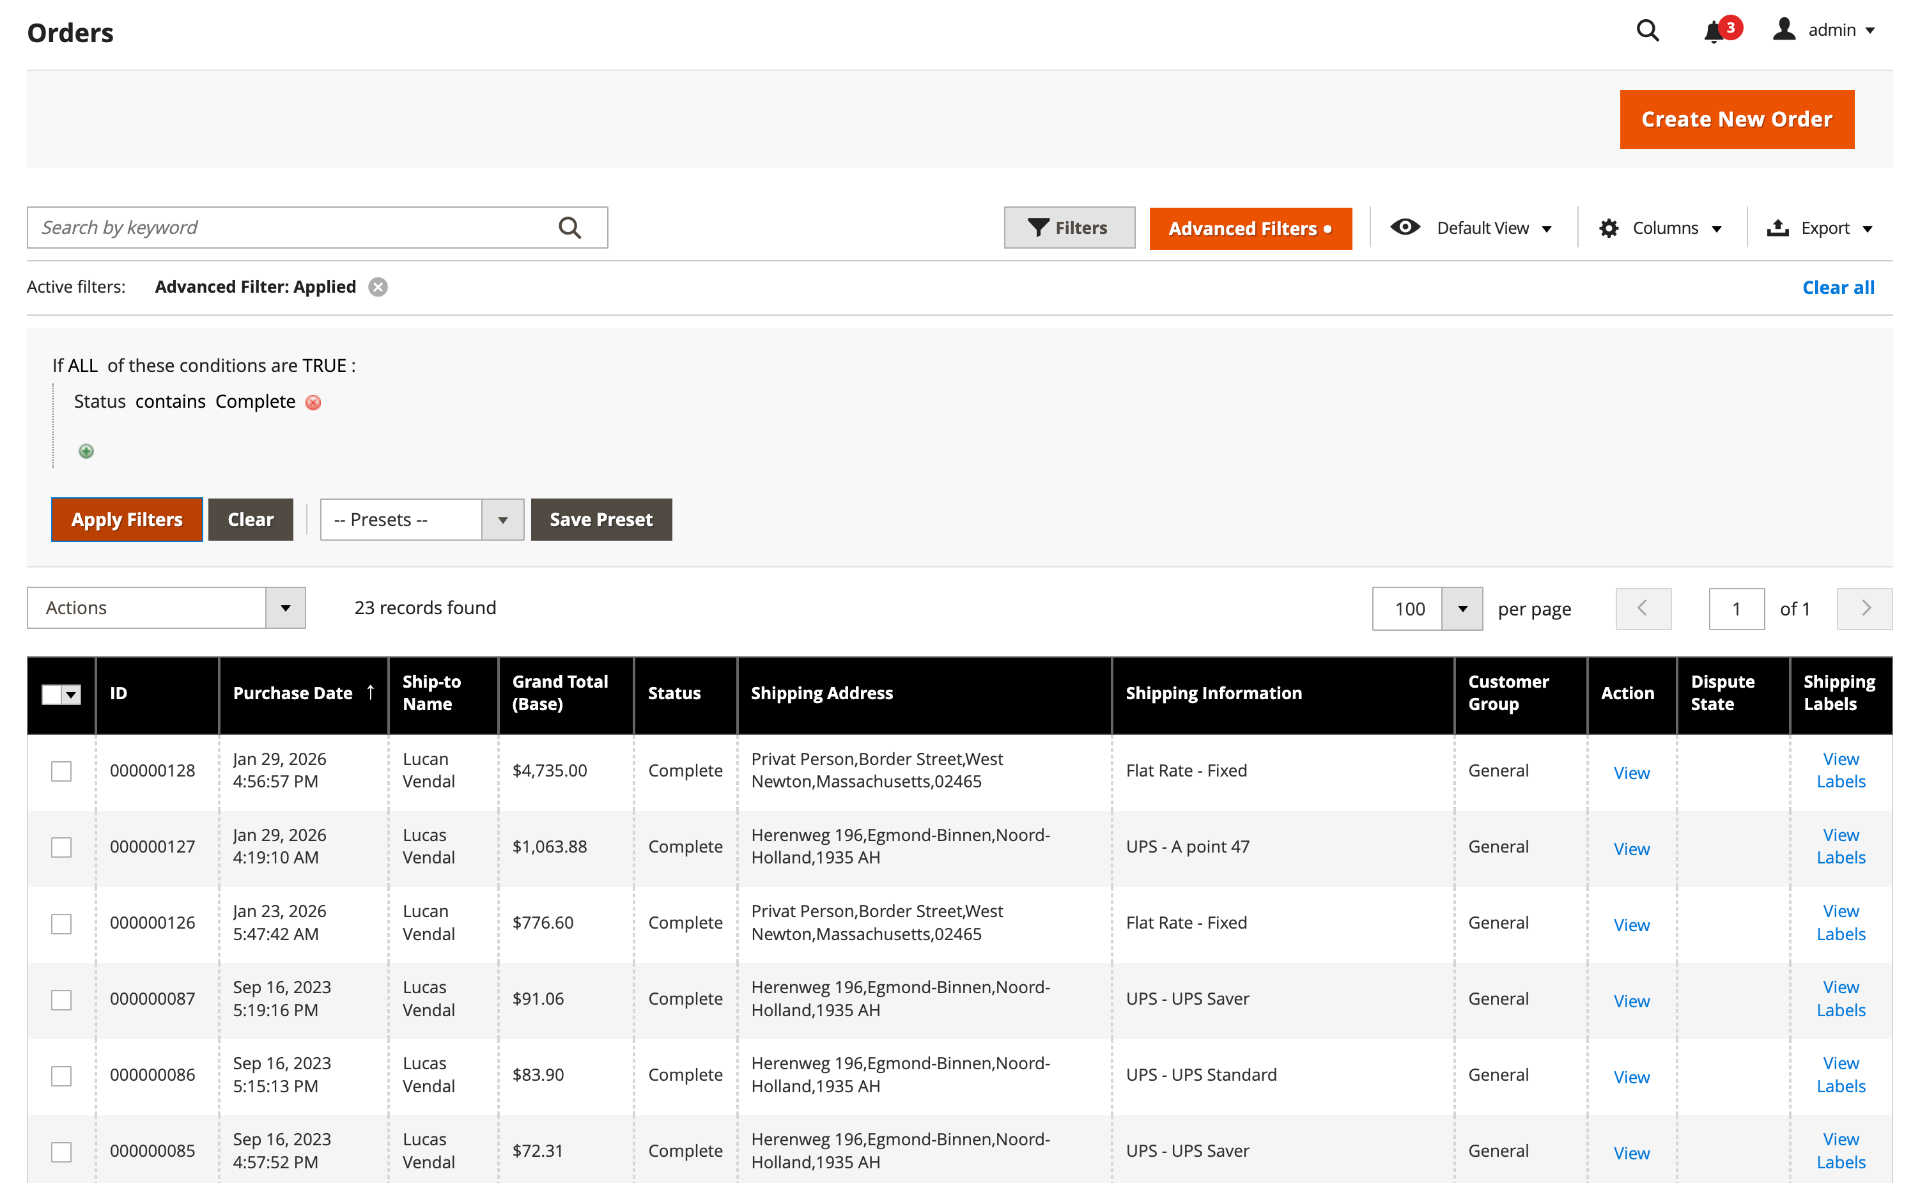Select order 000000126 checkbox
Image resolution: width=1920 pixels, height=1183 pixels.
tap(62, 923)
